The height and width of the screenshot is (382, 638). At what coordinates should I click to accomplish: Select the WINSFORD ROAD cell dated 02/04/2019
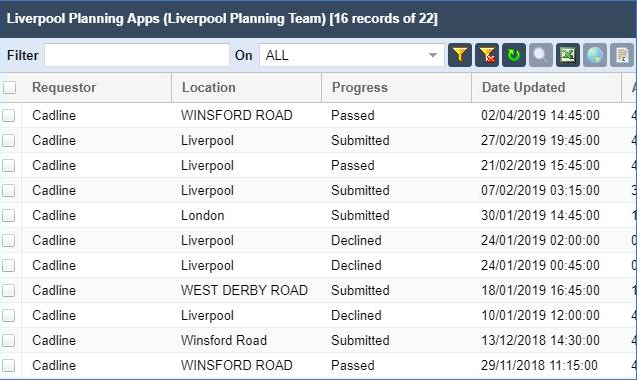coord(237,116)
